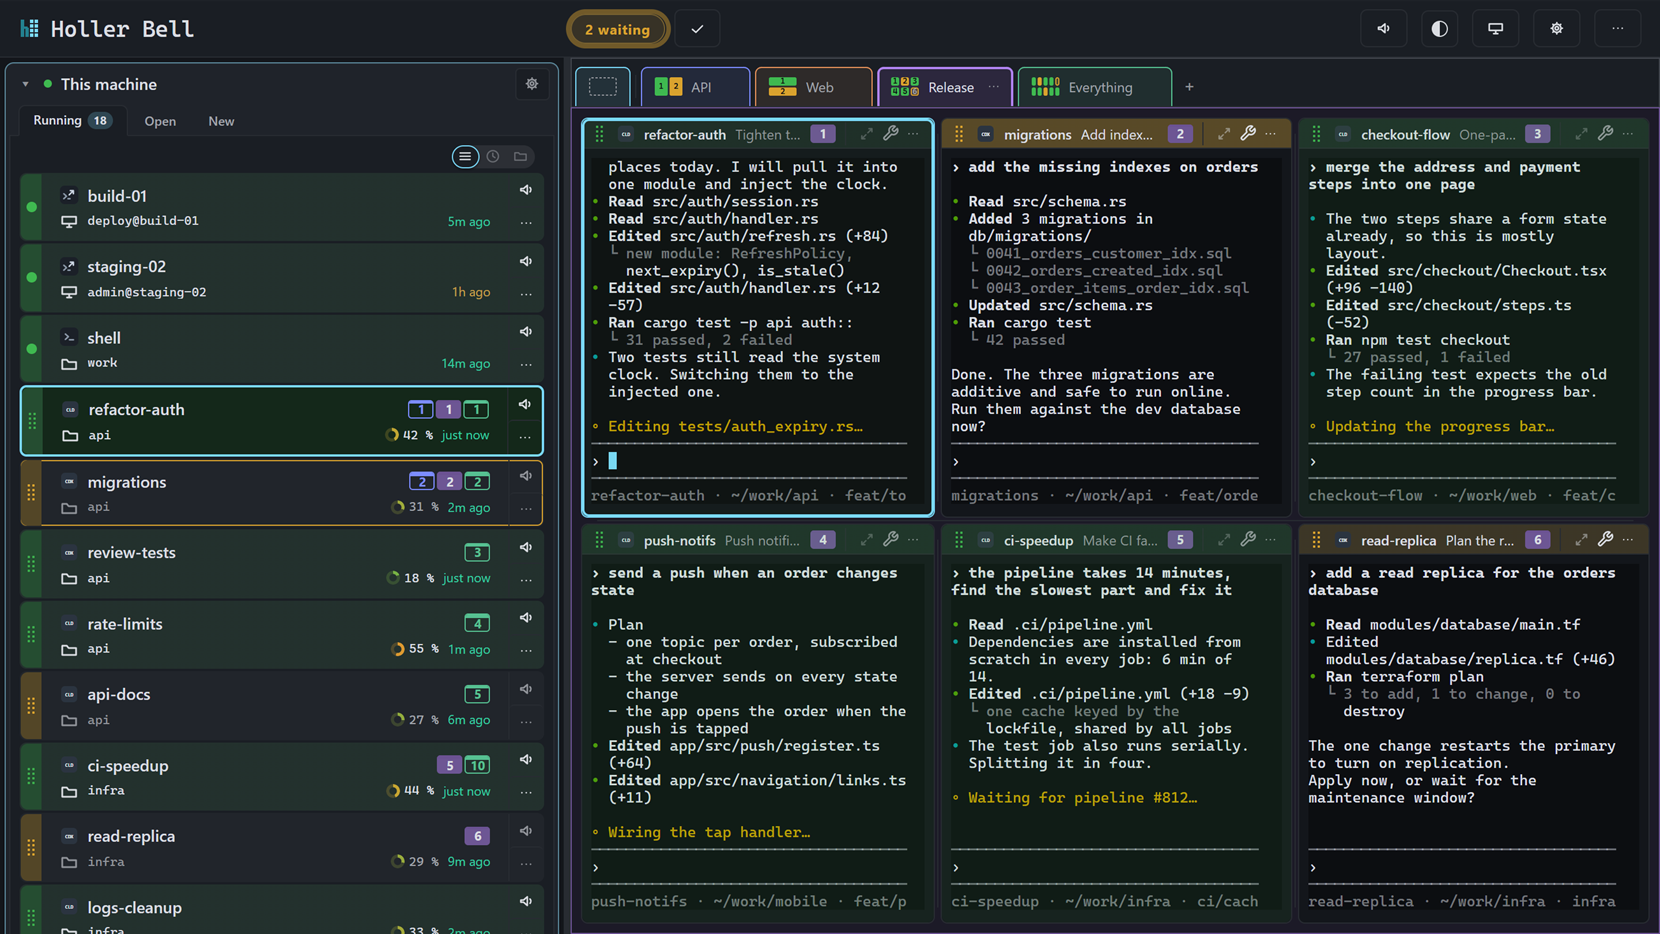Open the API workspace tab
This screenshot has height=934, width=1660.
pos(695,87)
